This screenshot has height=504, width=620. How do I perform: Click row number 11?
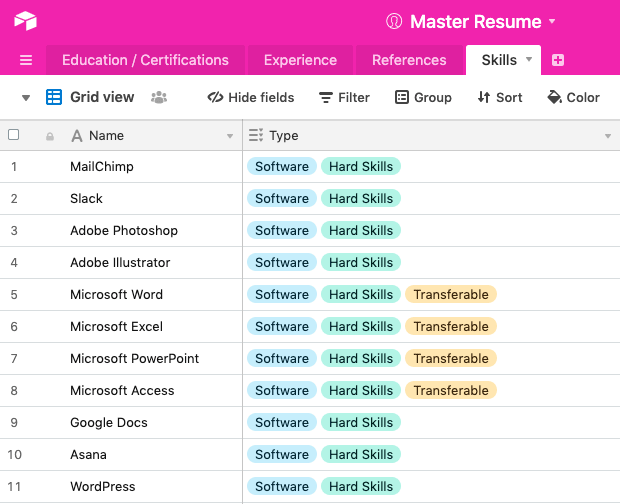pyautogui.click(x=14, y=487)
